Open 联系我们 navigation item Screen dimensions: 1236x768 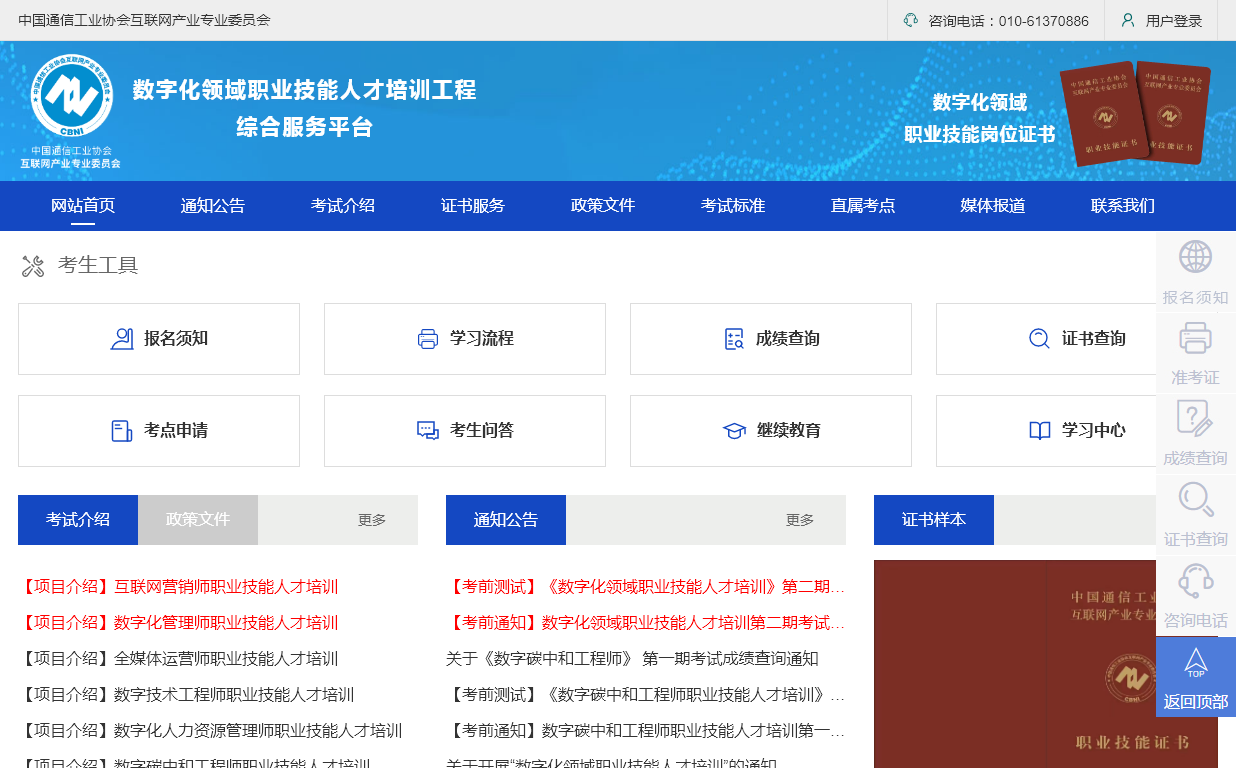[1123, 206]
